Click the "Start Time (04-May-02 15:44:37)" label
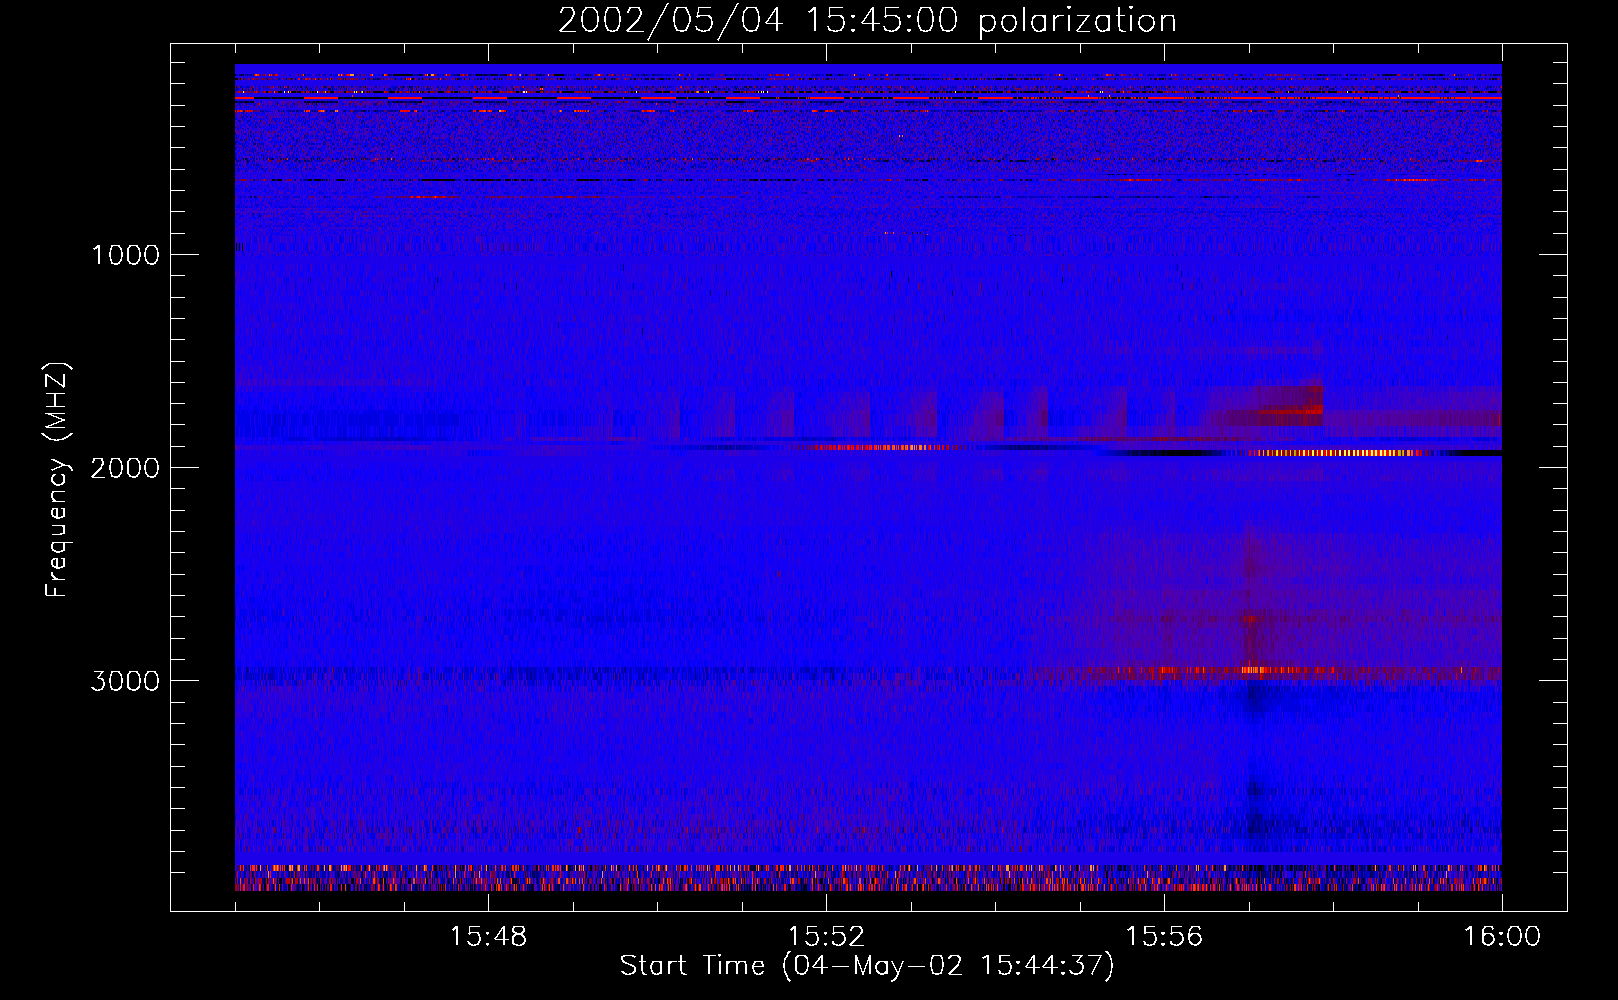This screenshot has height=1000, width=1618. [867, 966]
